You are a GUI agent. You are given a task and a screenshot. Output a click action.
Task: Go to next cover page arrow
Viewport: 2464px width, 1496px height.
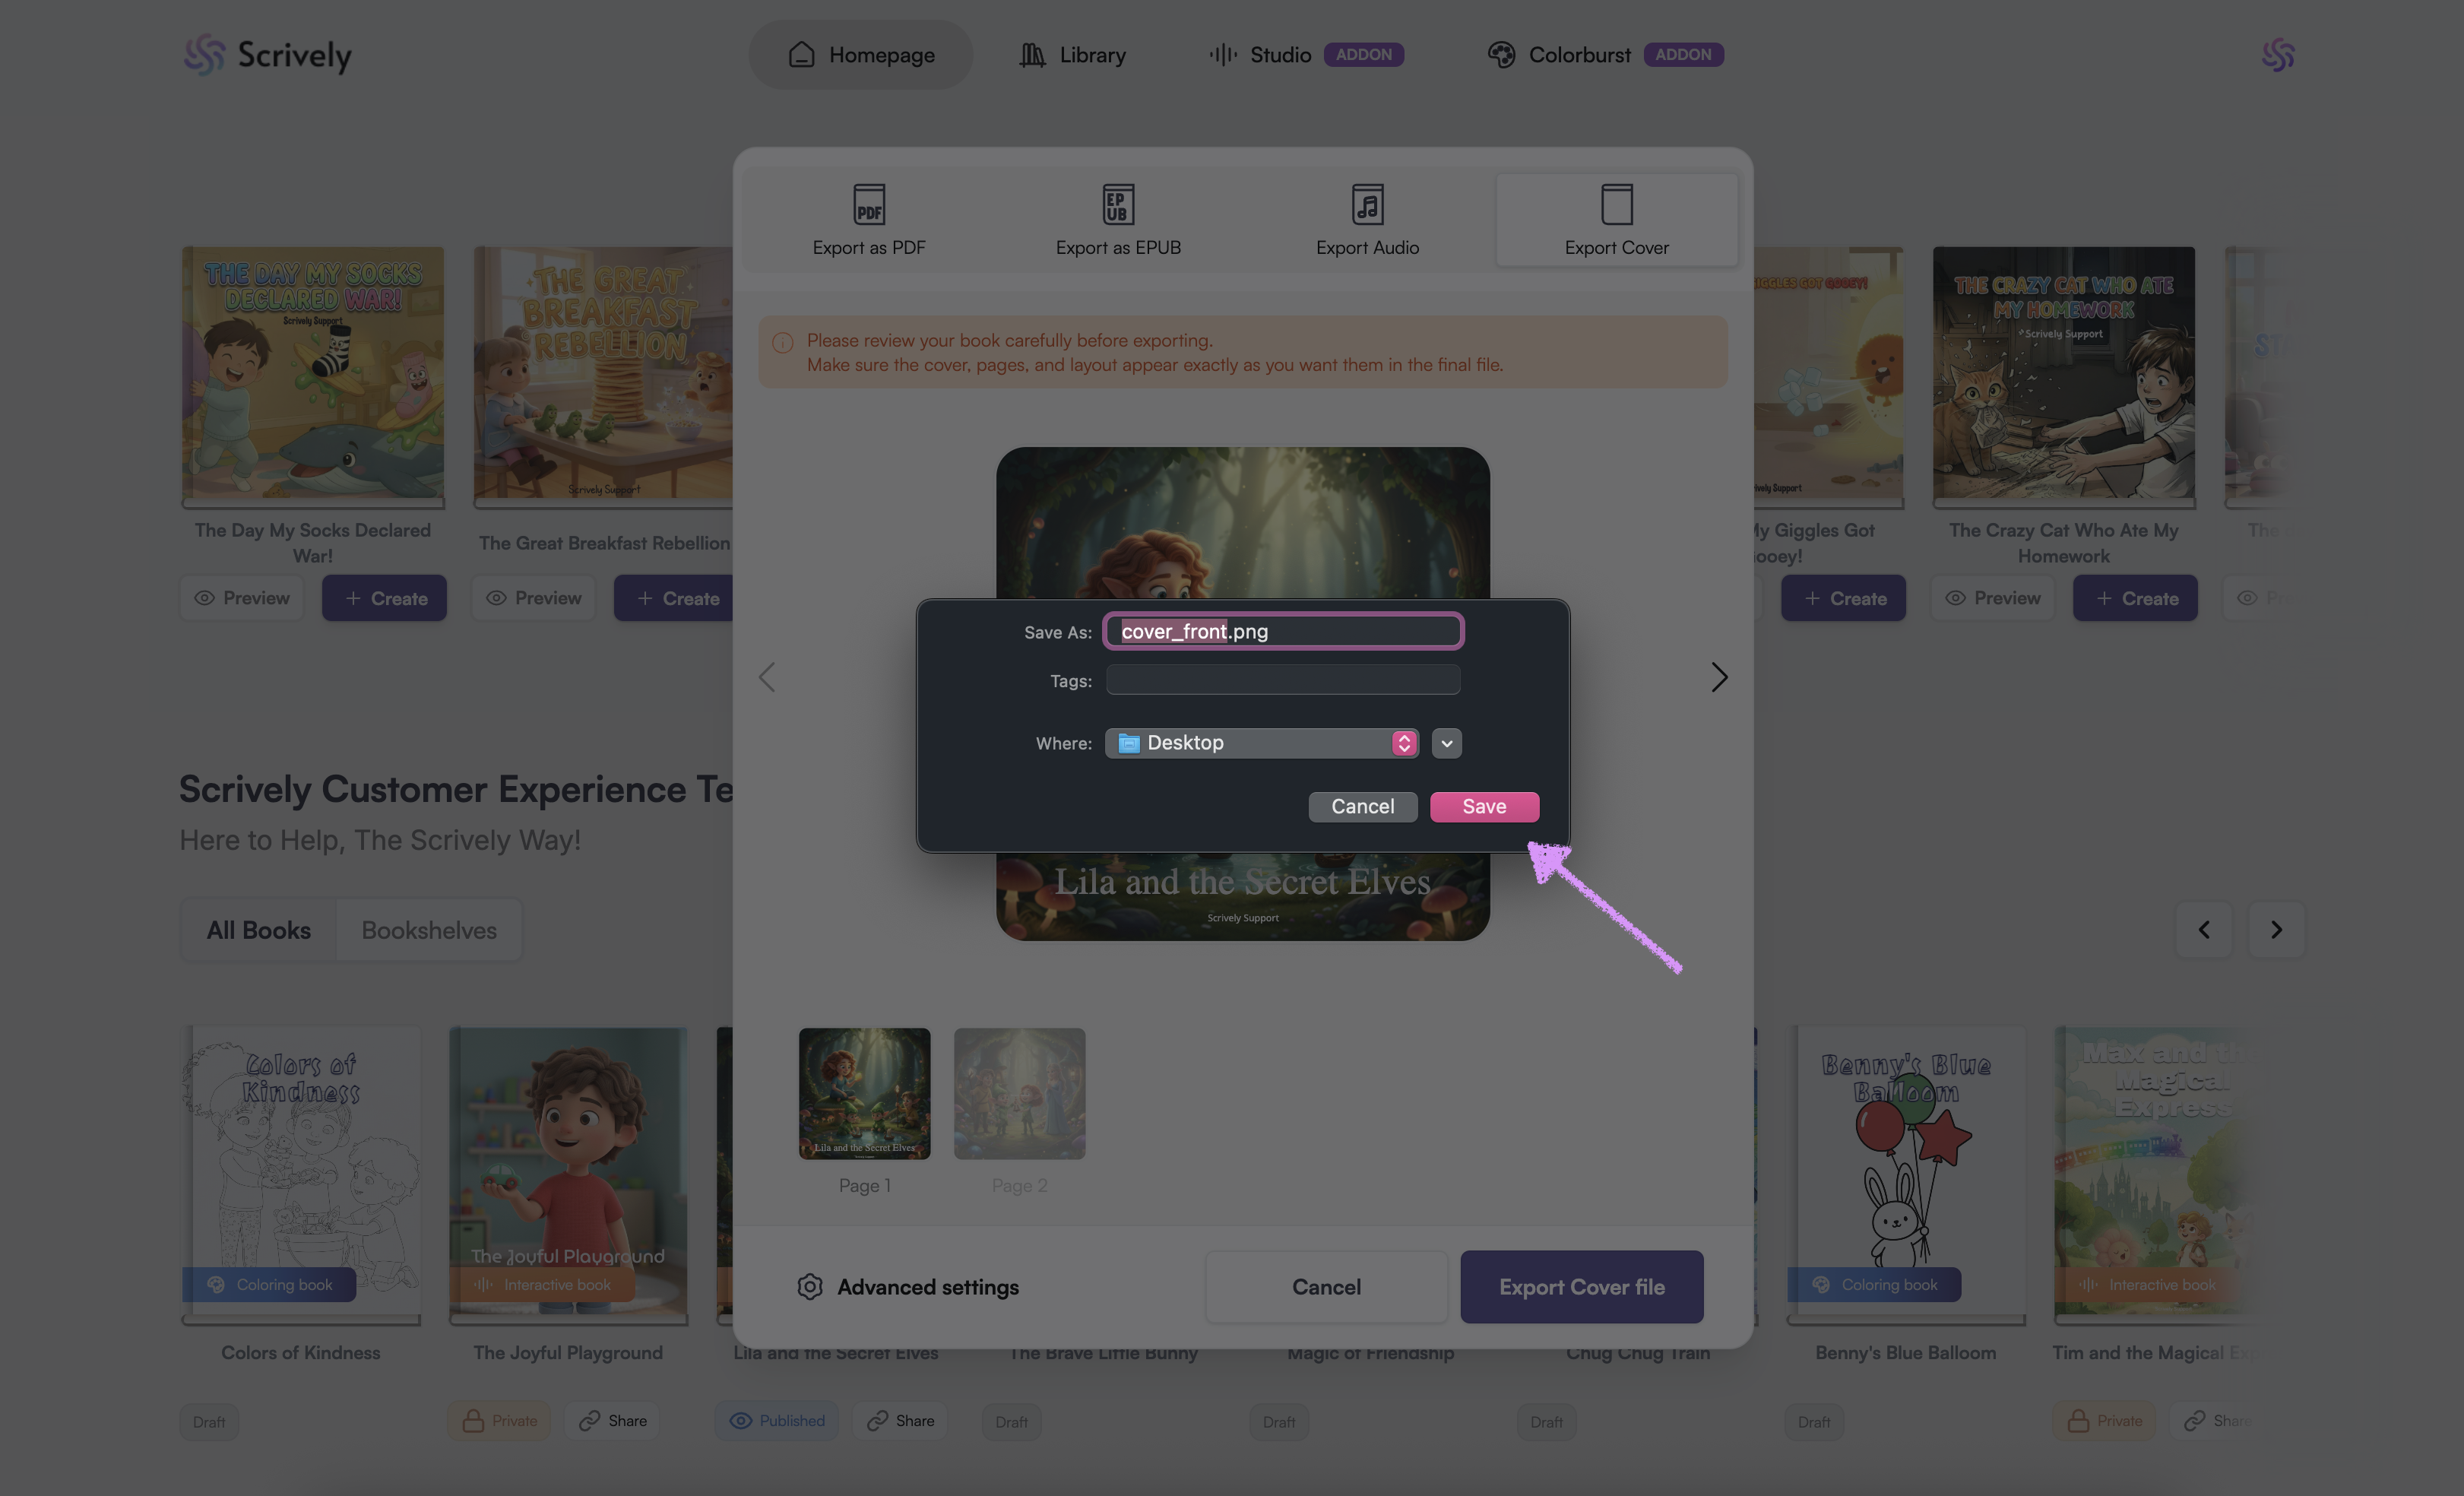(1719, 677)
